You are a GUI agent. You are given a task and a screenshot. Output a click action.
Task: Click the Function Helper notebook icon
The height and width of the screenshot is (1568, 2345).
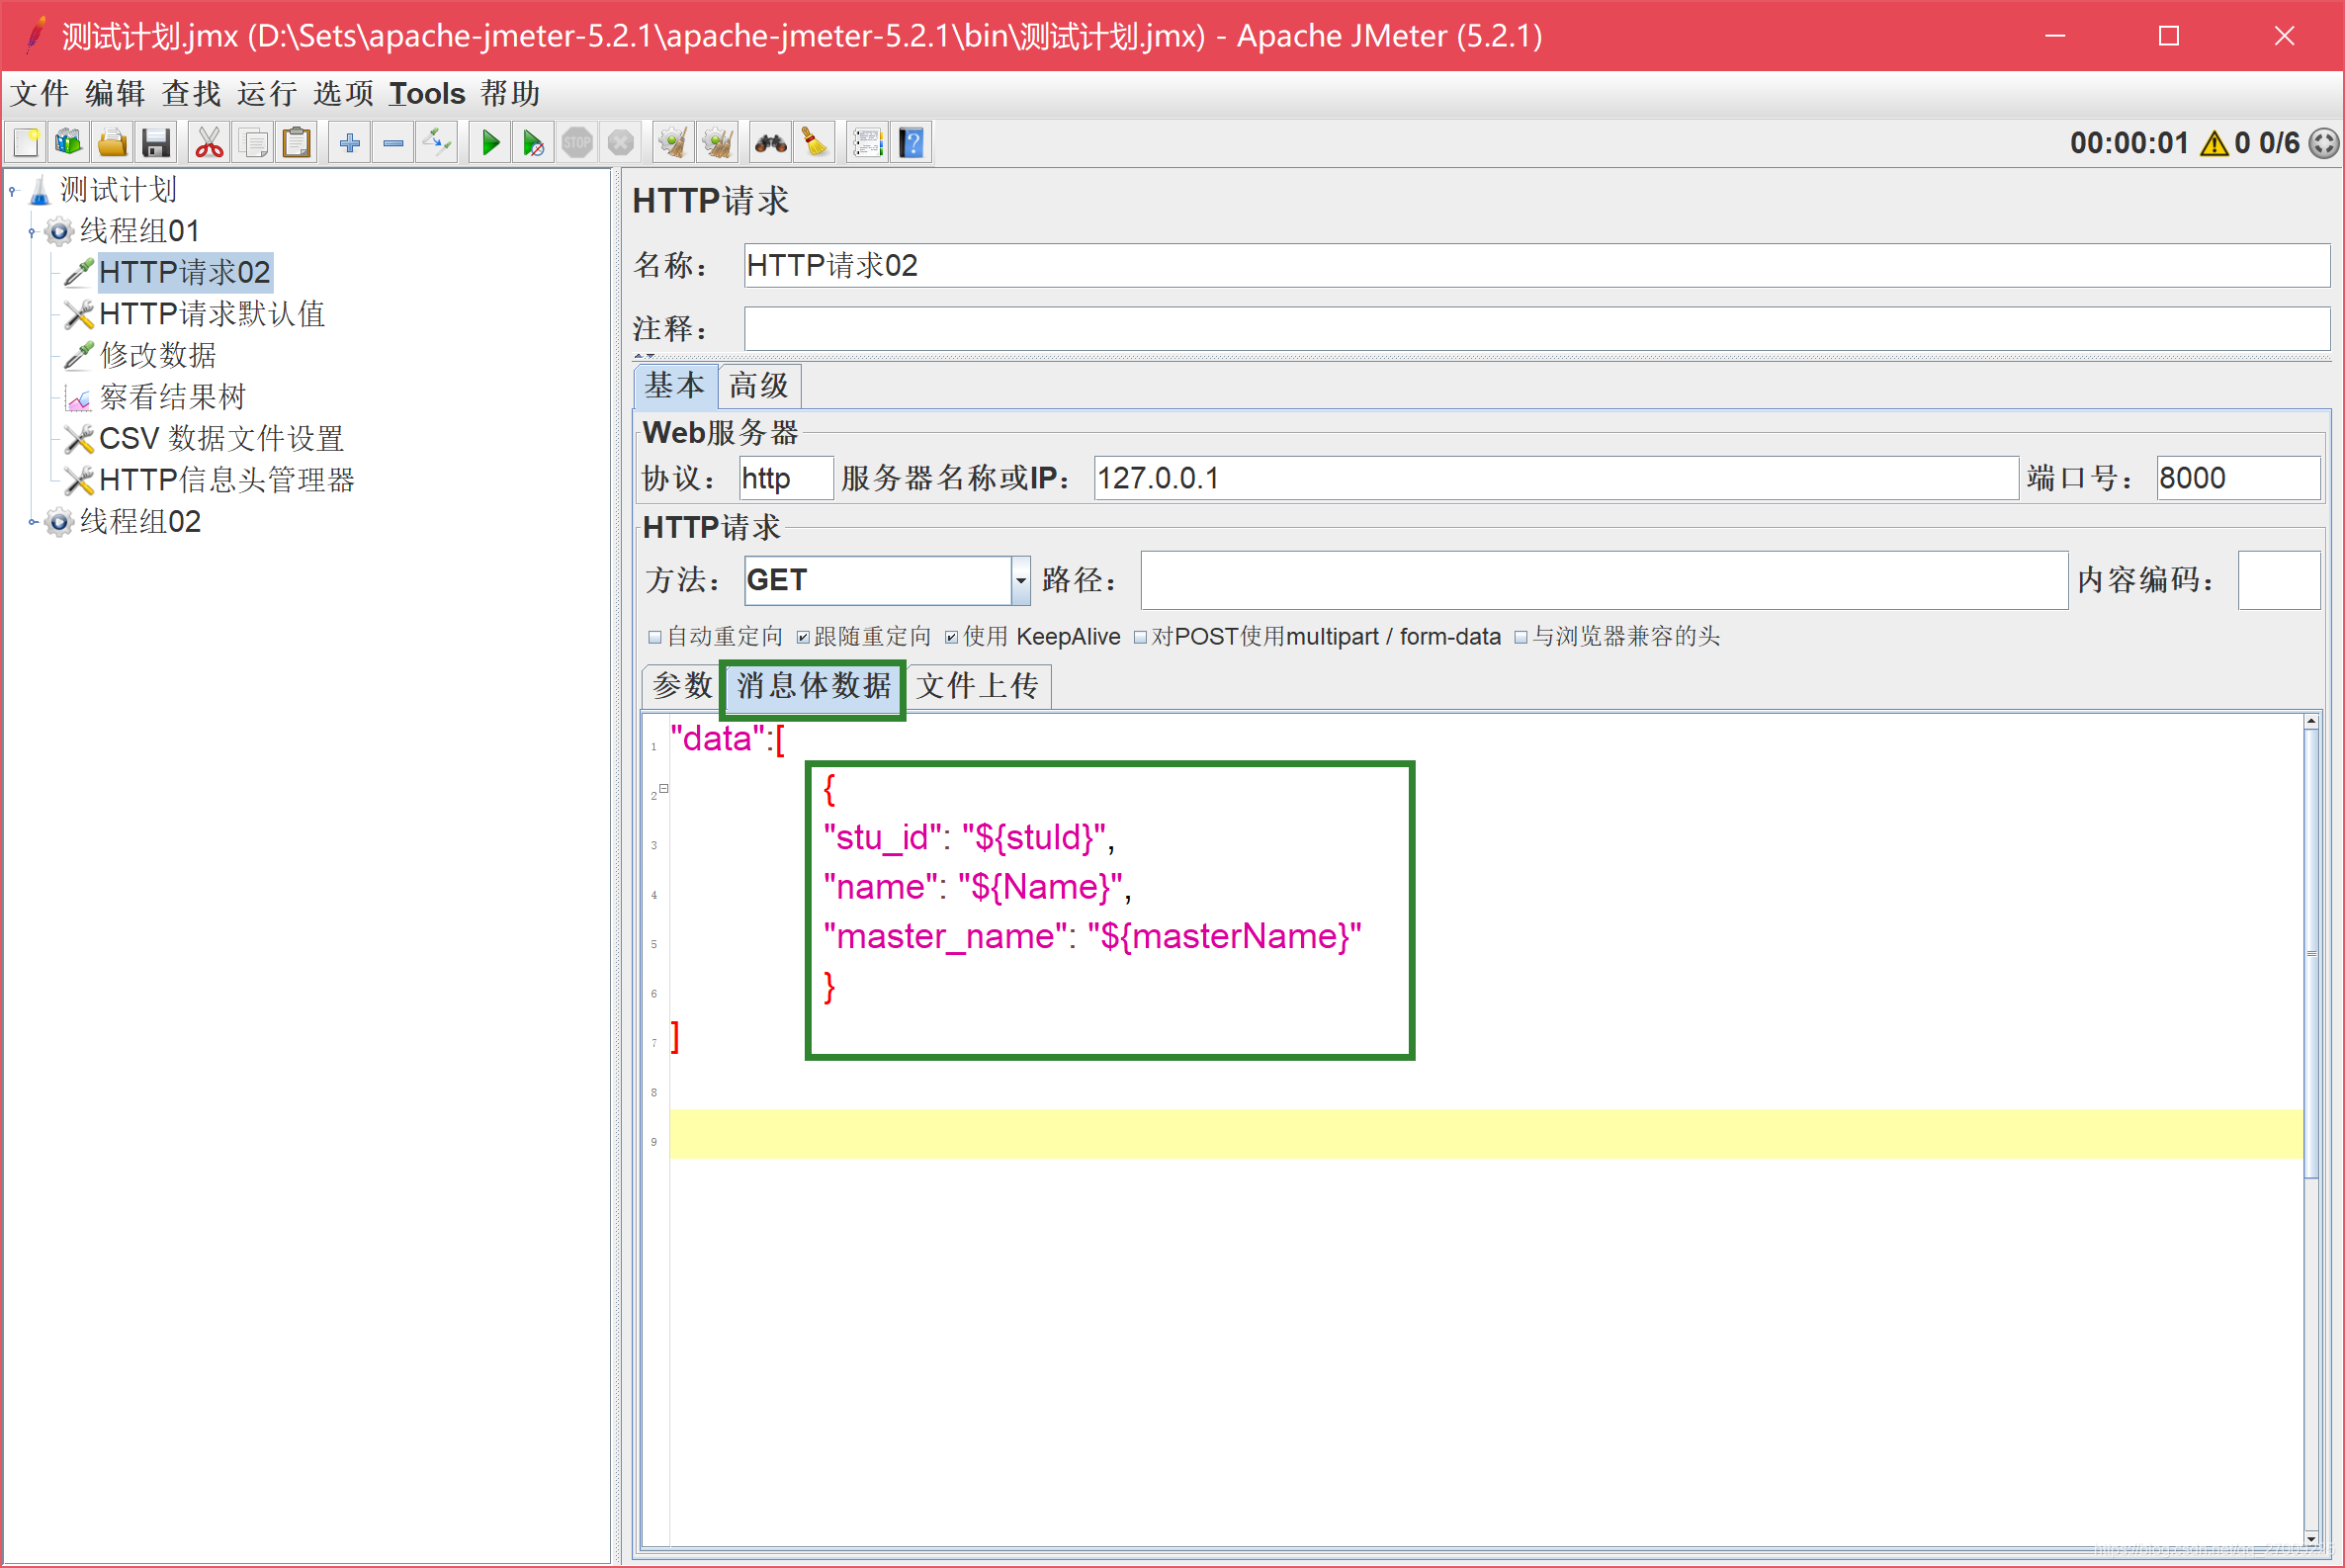click(866, 143)
